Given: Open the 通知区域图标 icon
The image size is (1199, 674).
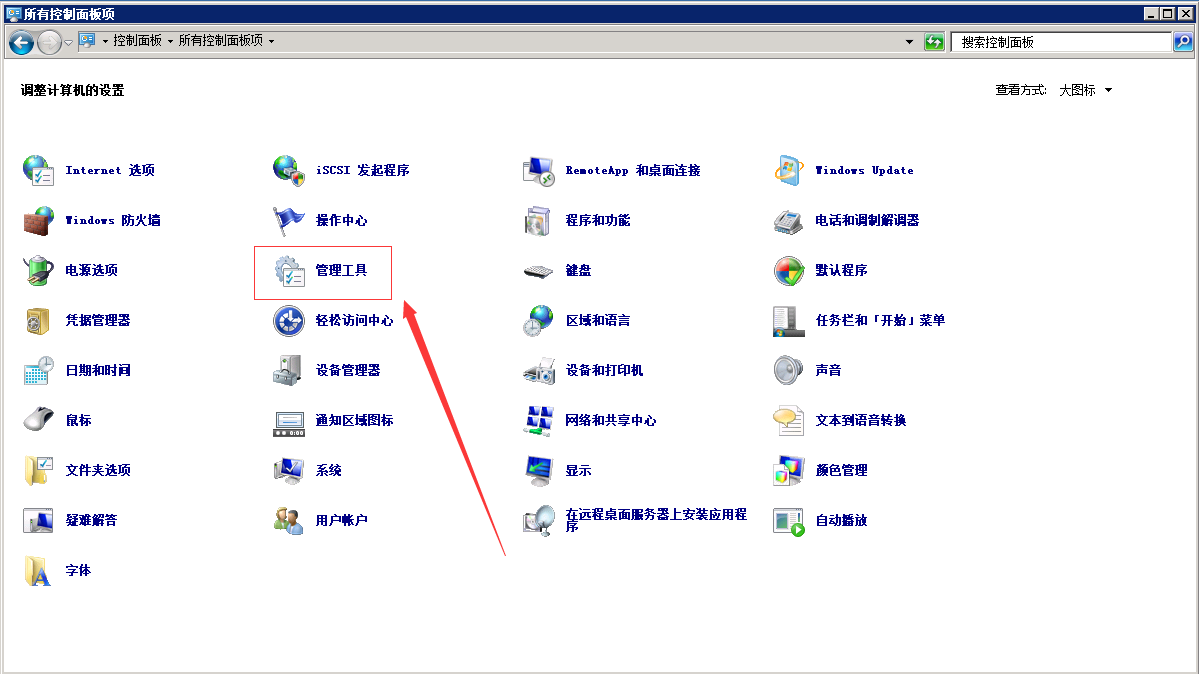Looking at the screenshot, I should pyautogui.click(x=289, y=422).
